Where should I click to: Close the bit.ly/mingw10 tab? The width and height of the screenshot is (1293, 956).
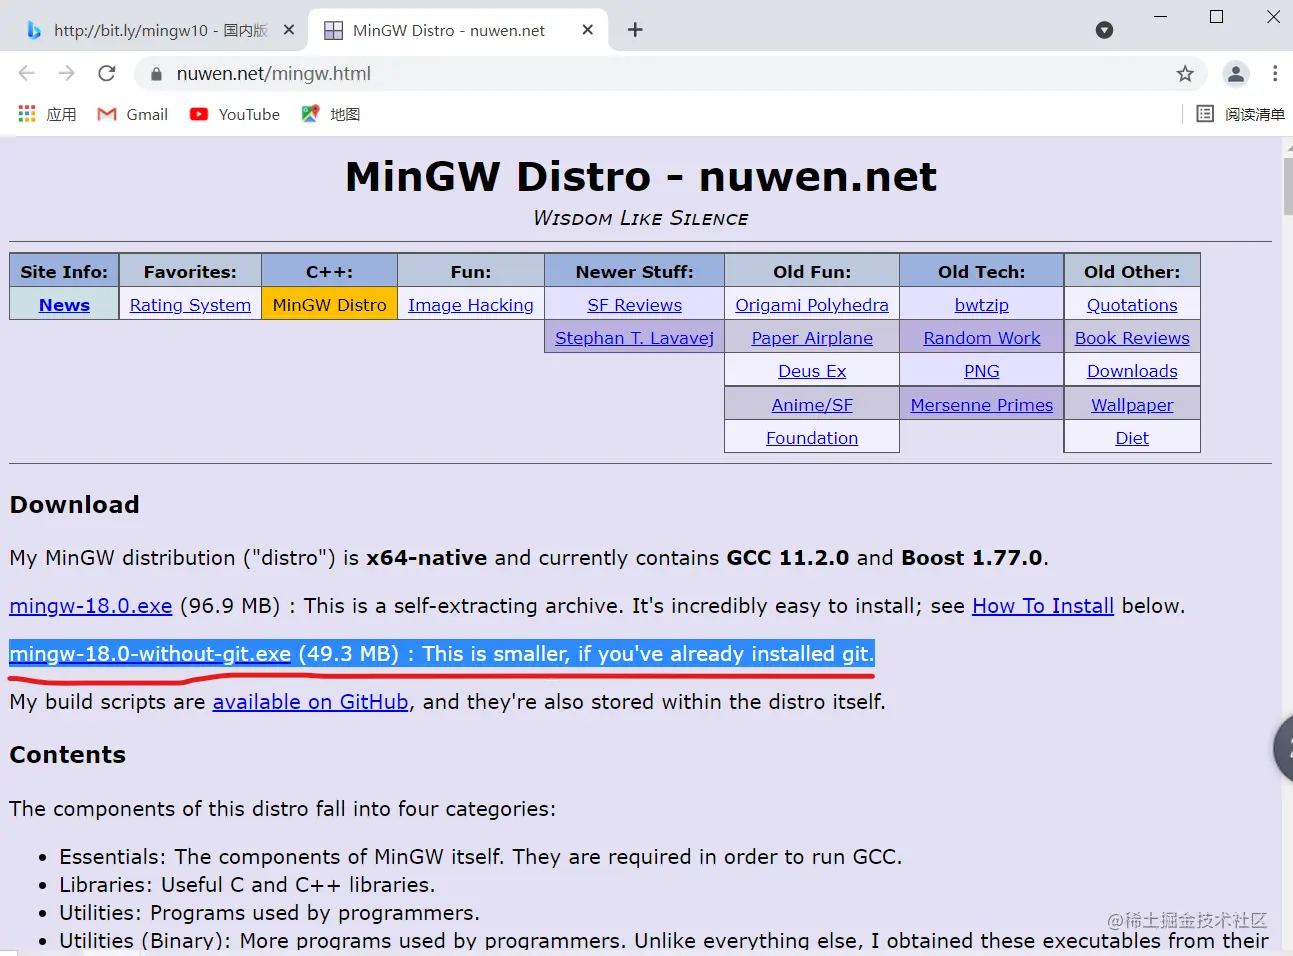[289, 30]
